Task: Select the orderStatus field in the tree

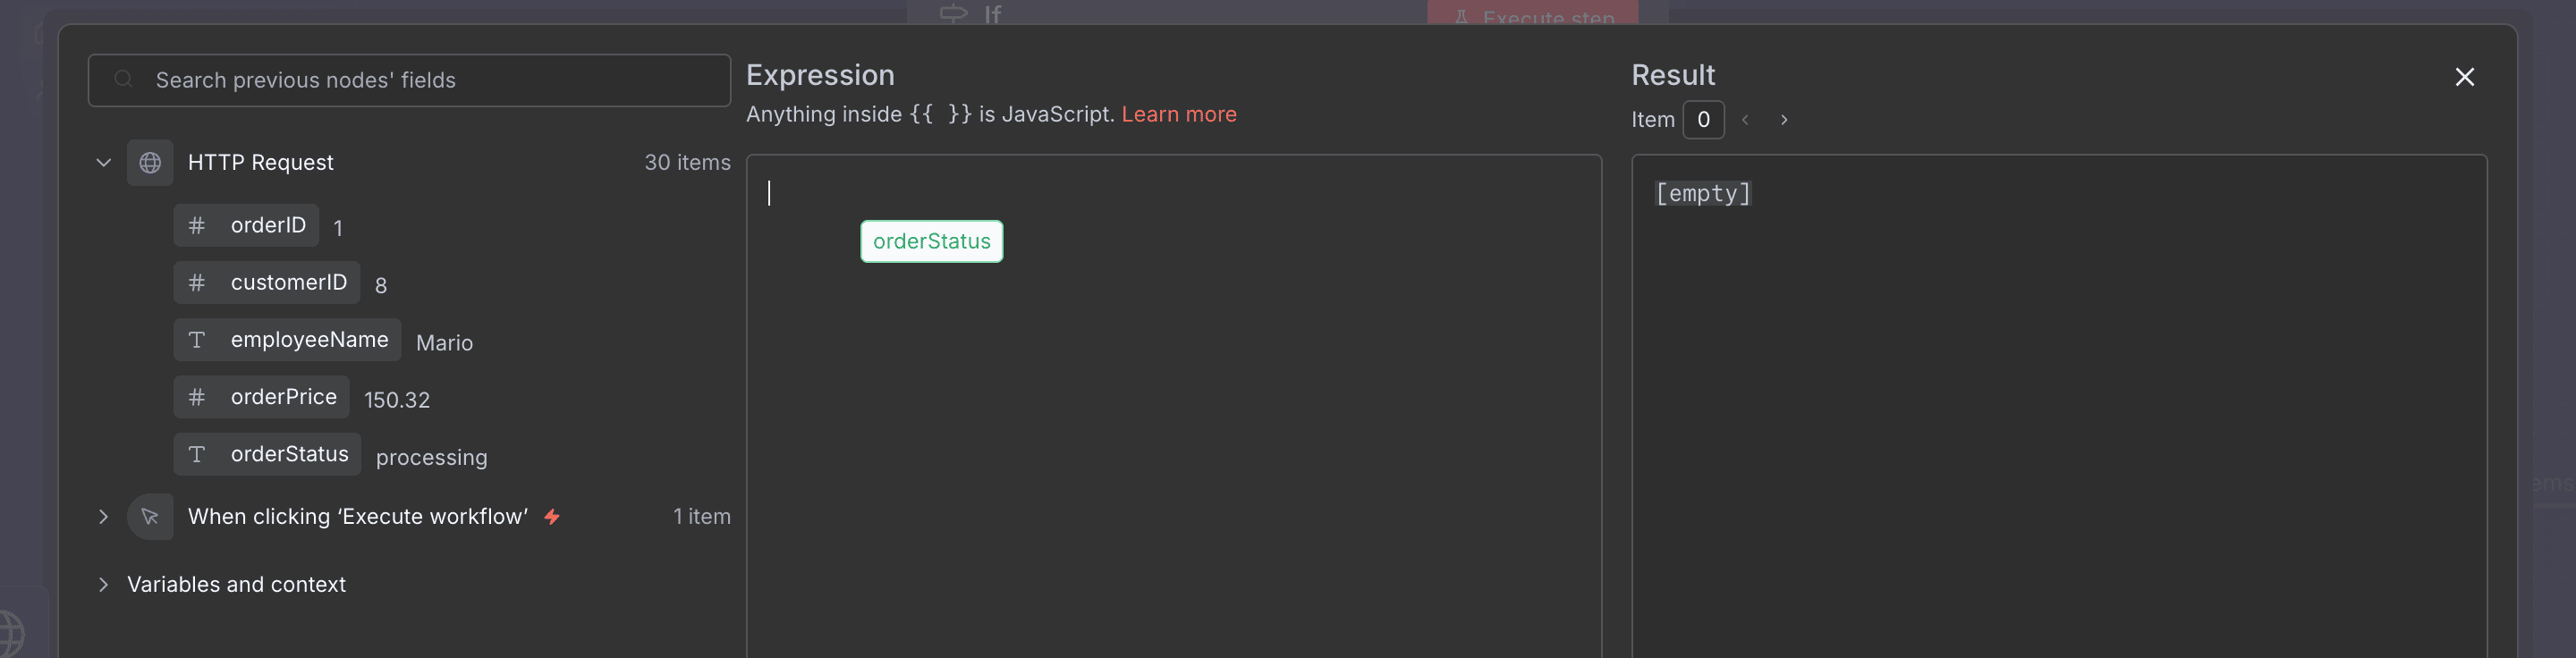Action: point(267,453)
